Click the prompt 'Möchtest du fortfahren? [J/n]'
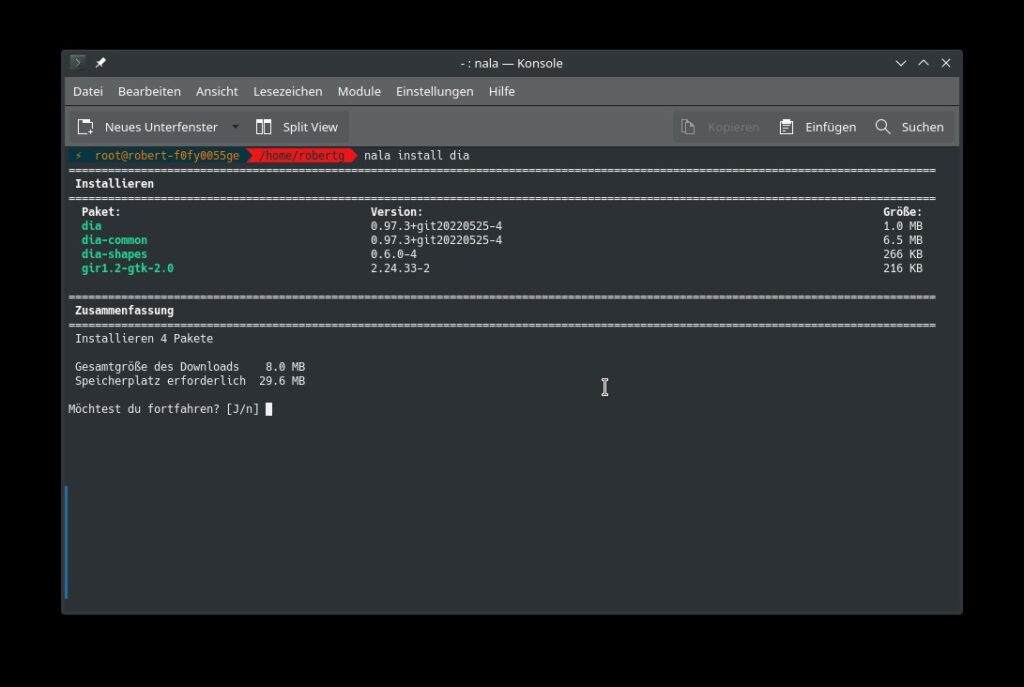The width and height of the screenshot is (1024, 687). click(164, 409)
